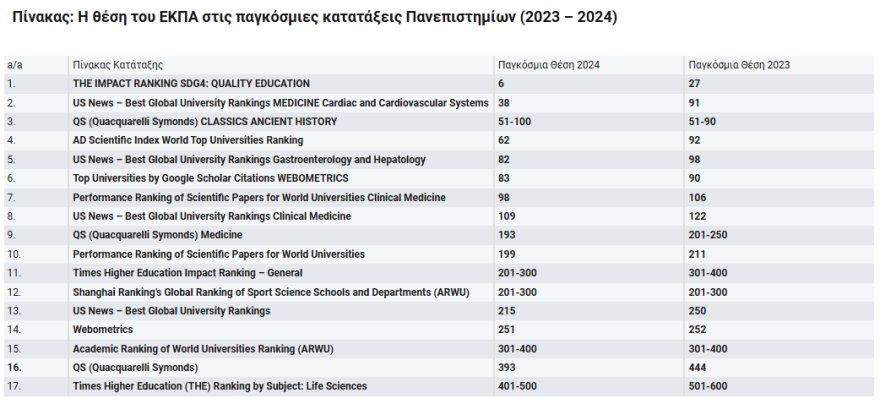The height and width of the screenshot is (404, 880).
Task: Click the standalone 'Webometrics' entry in row 14
Action: coord(101,329)
